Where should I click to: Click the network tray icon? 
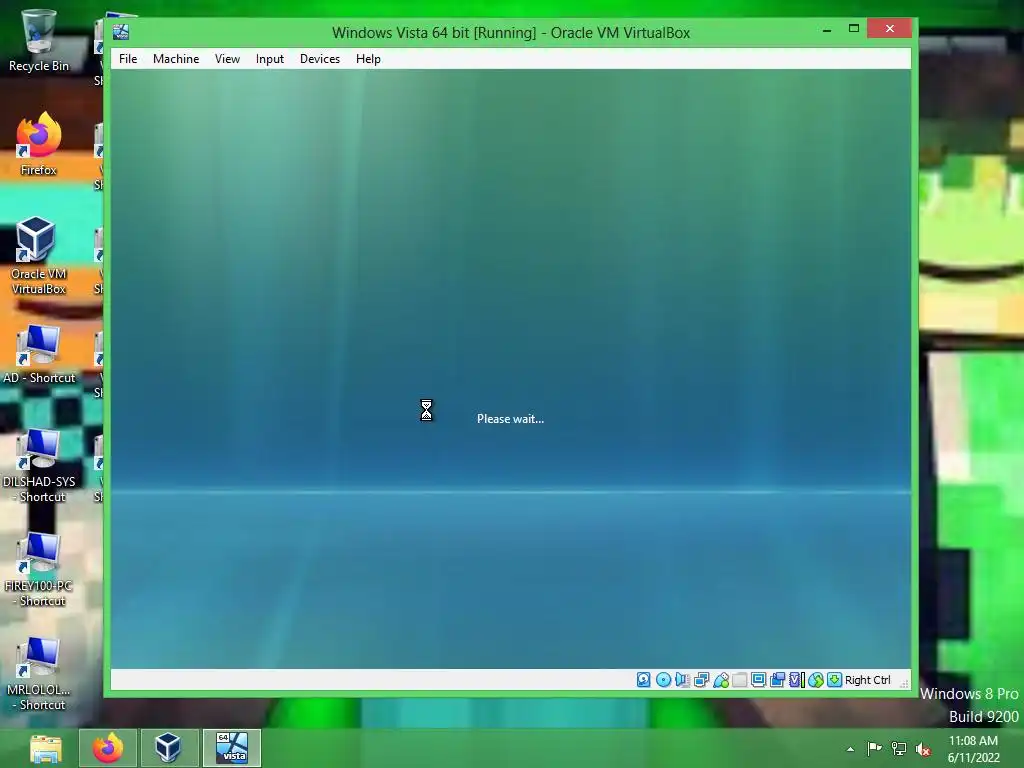899,749
